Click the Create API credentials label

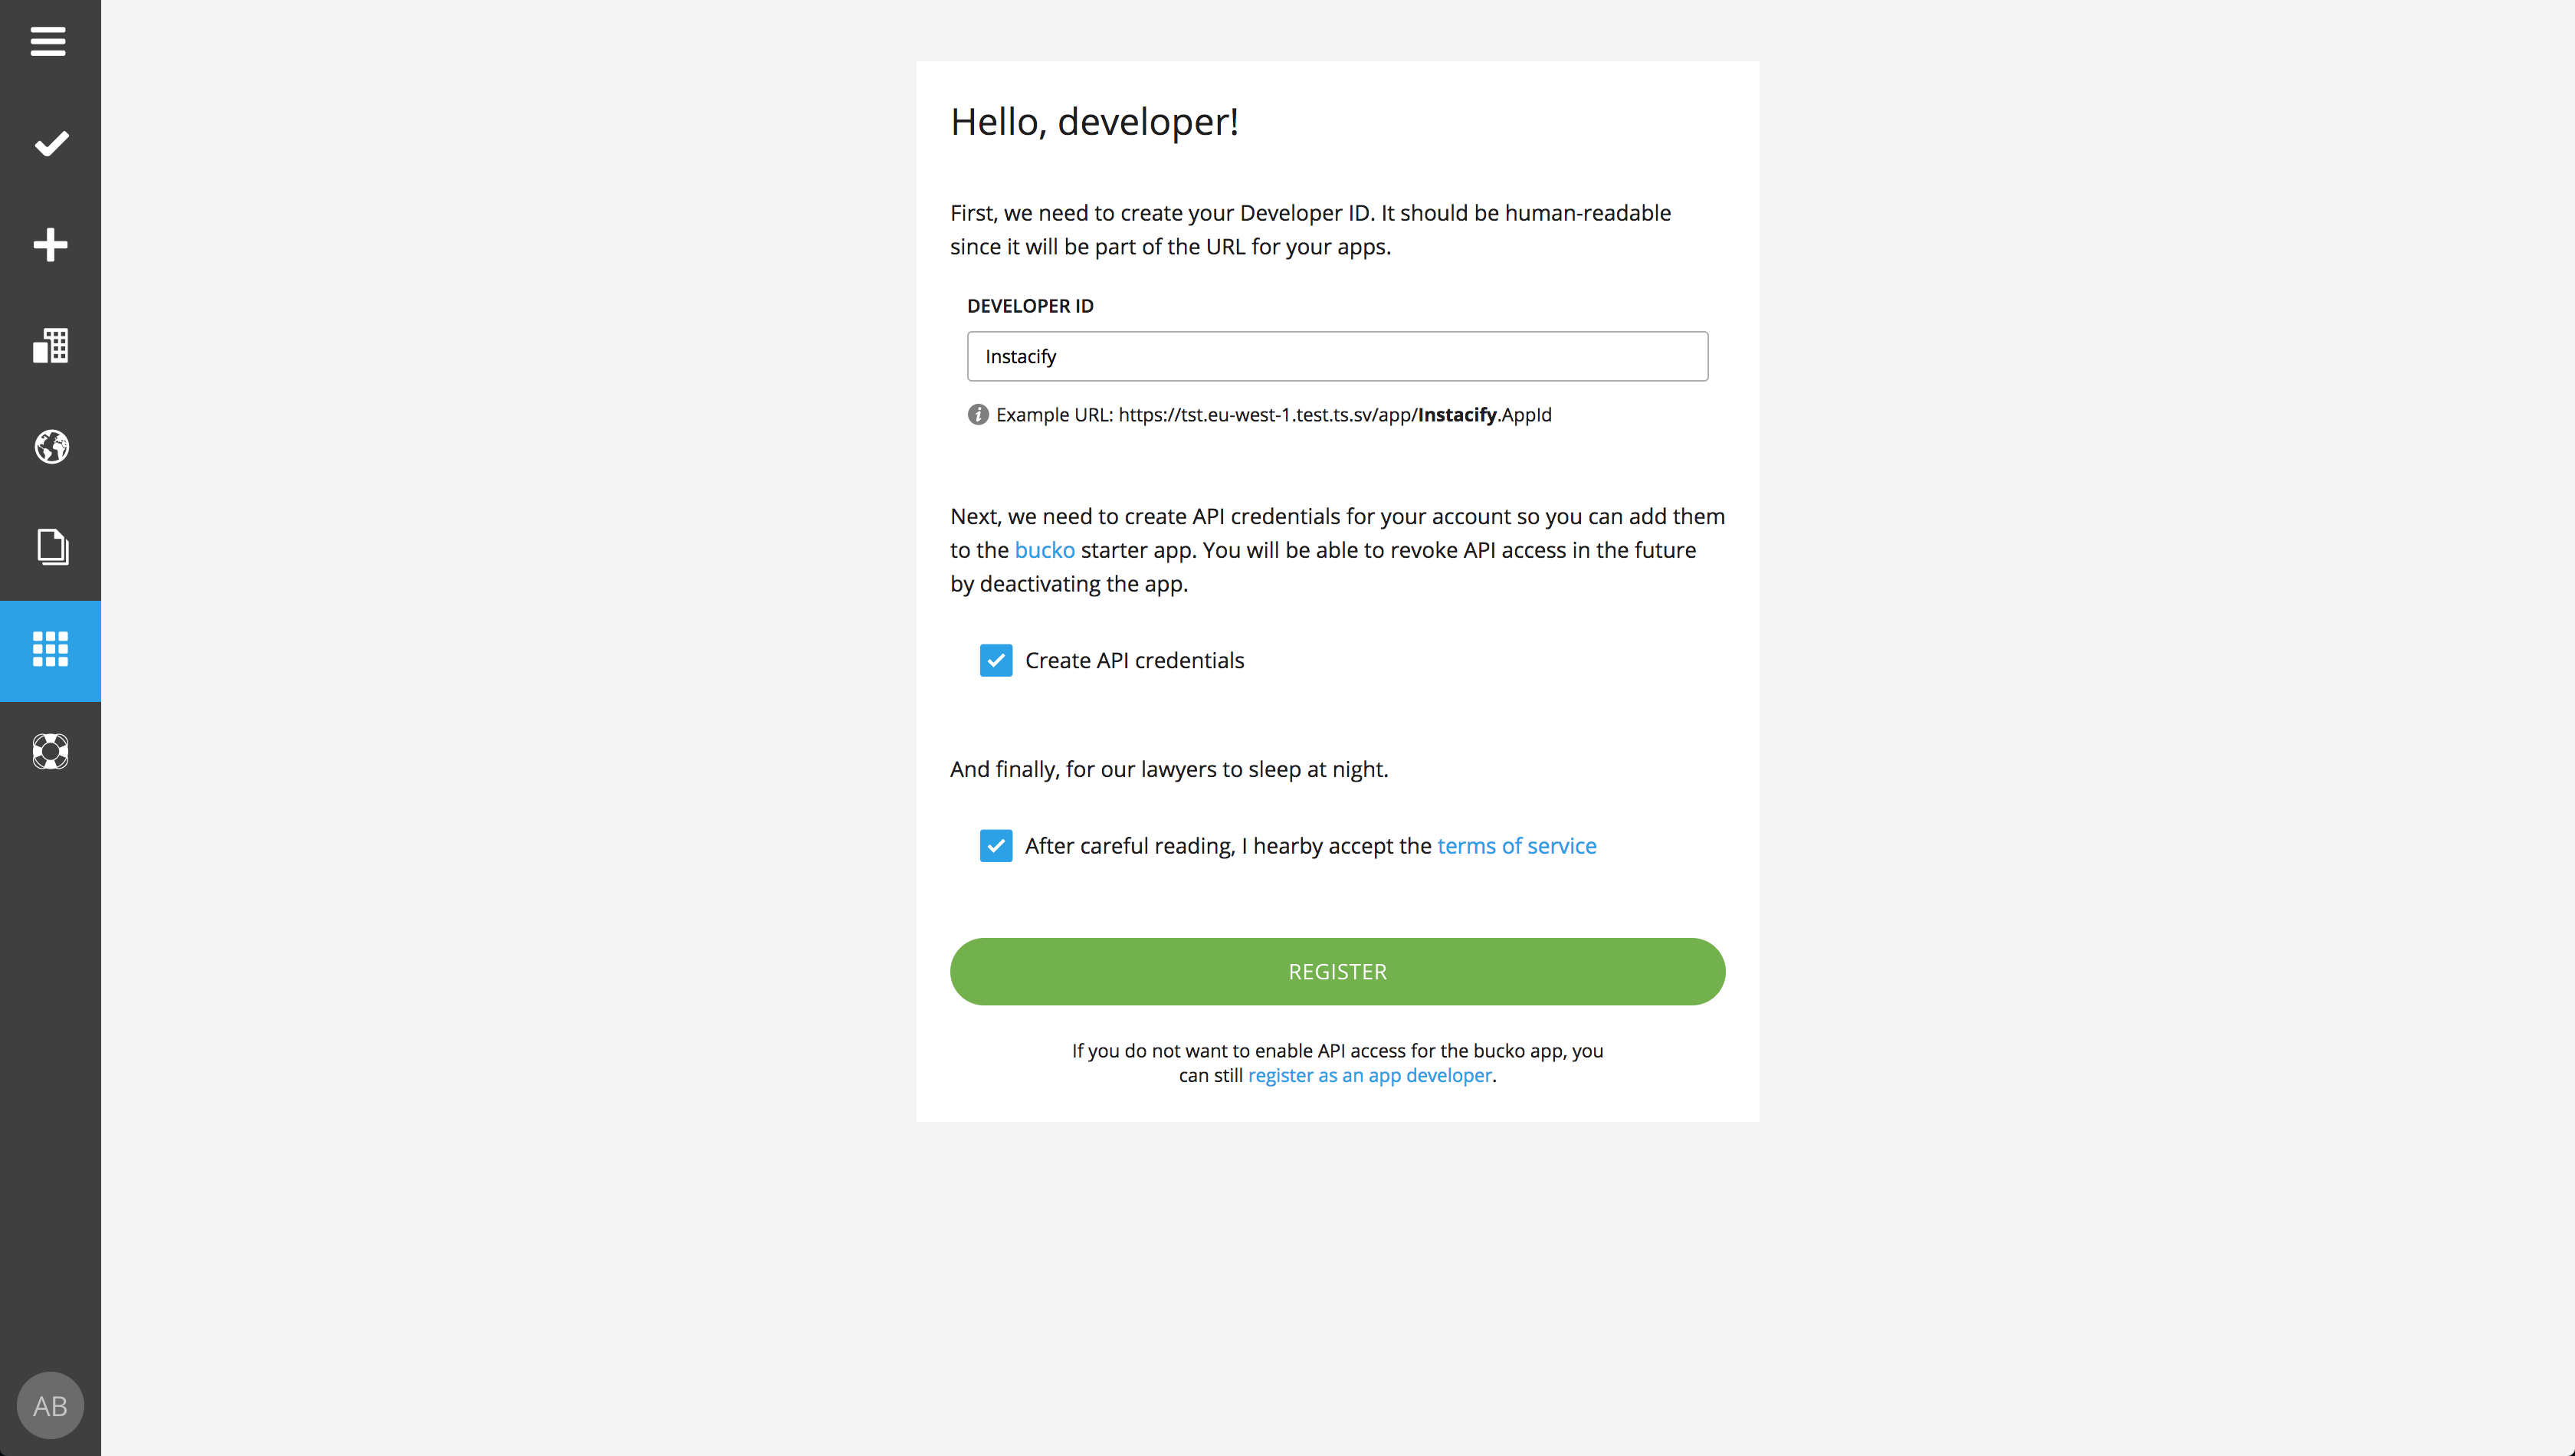pos(1134,660)
